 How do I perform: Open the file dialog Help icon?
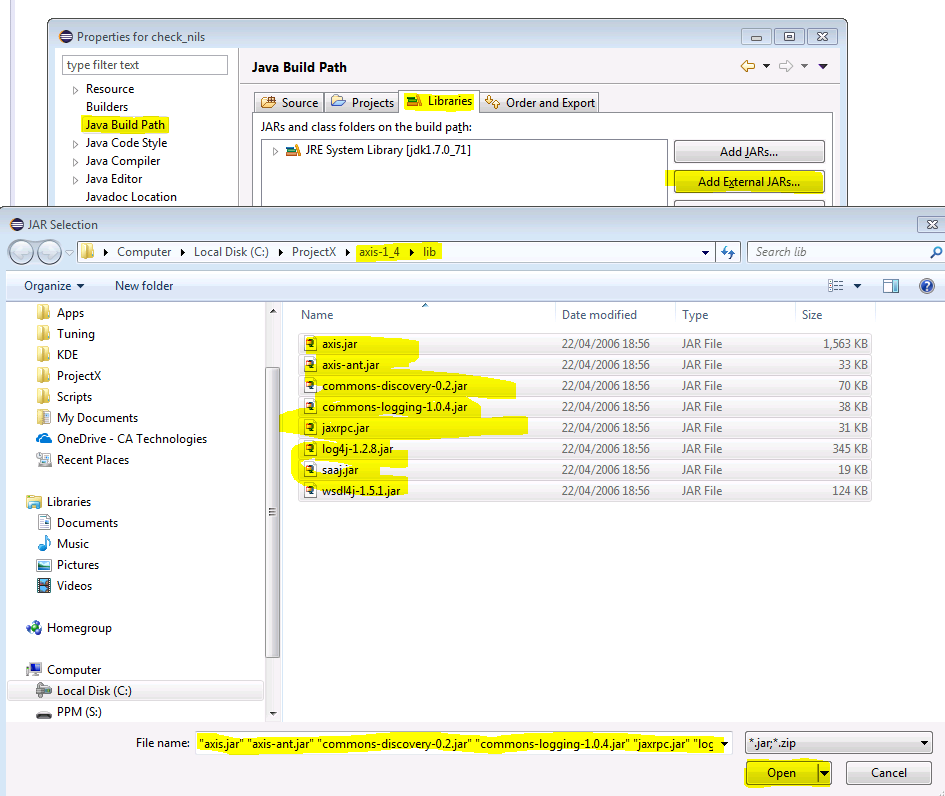(x=927, y=286)
